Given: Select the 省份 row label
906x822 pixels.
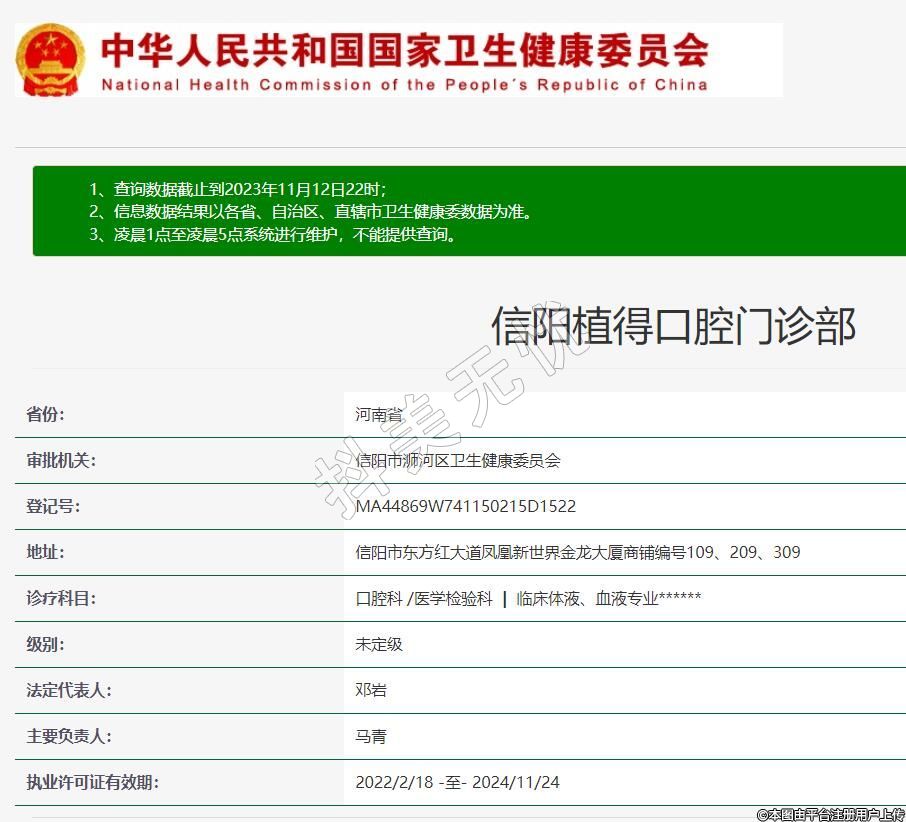Looking at the screenshot, I should [45, 414].
